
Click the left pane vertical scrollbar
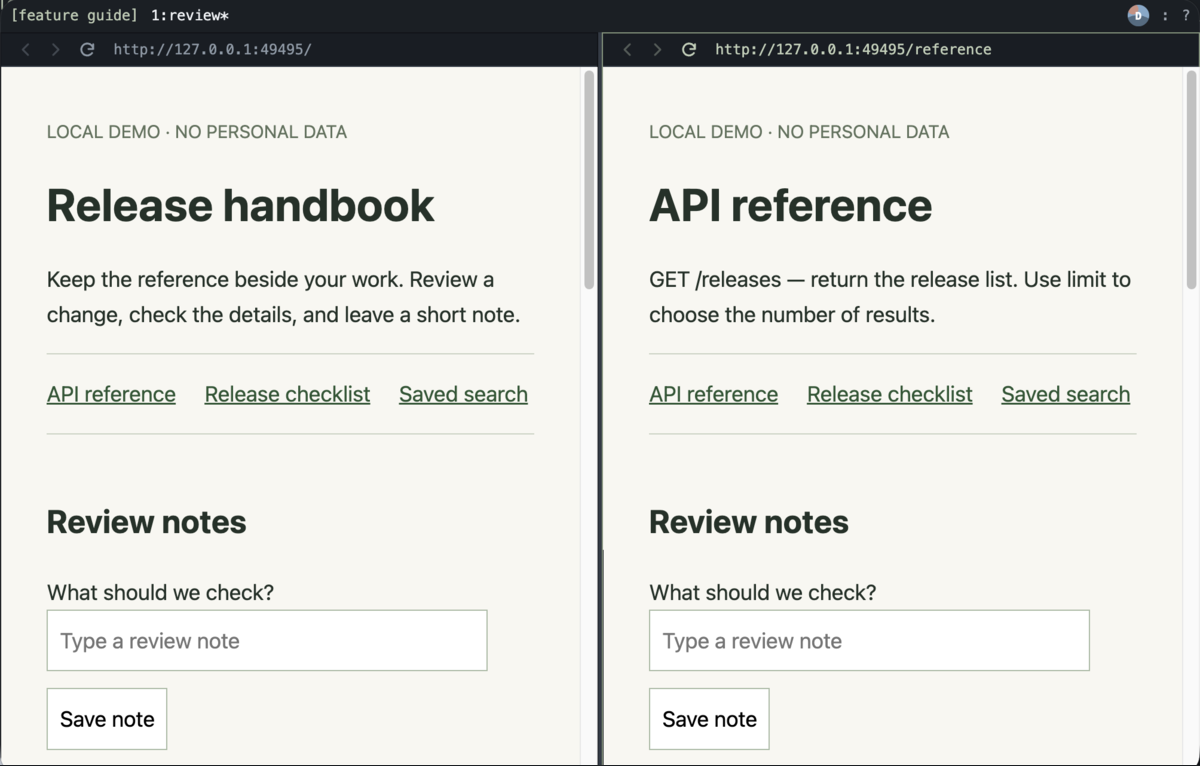589,180
